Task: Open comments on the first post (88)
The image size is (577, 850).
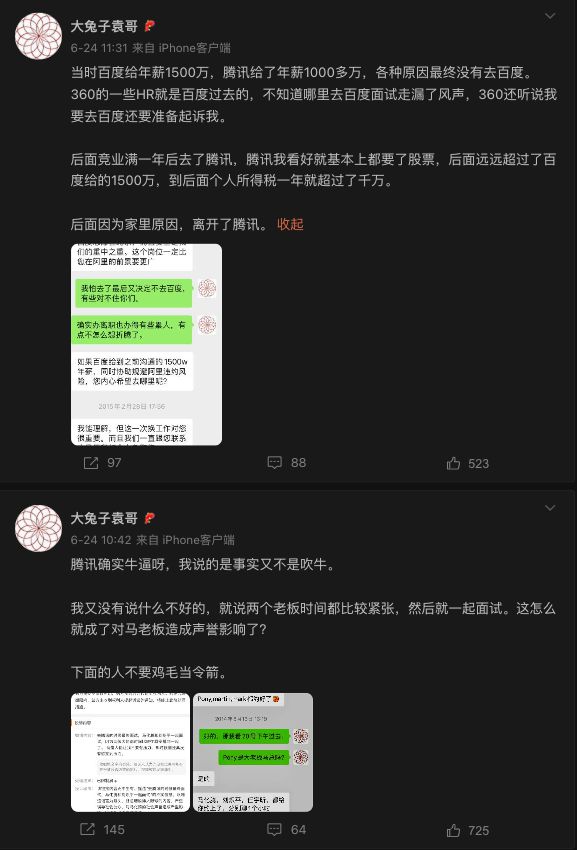Action: coord(287,463)
